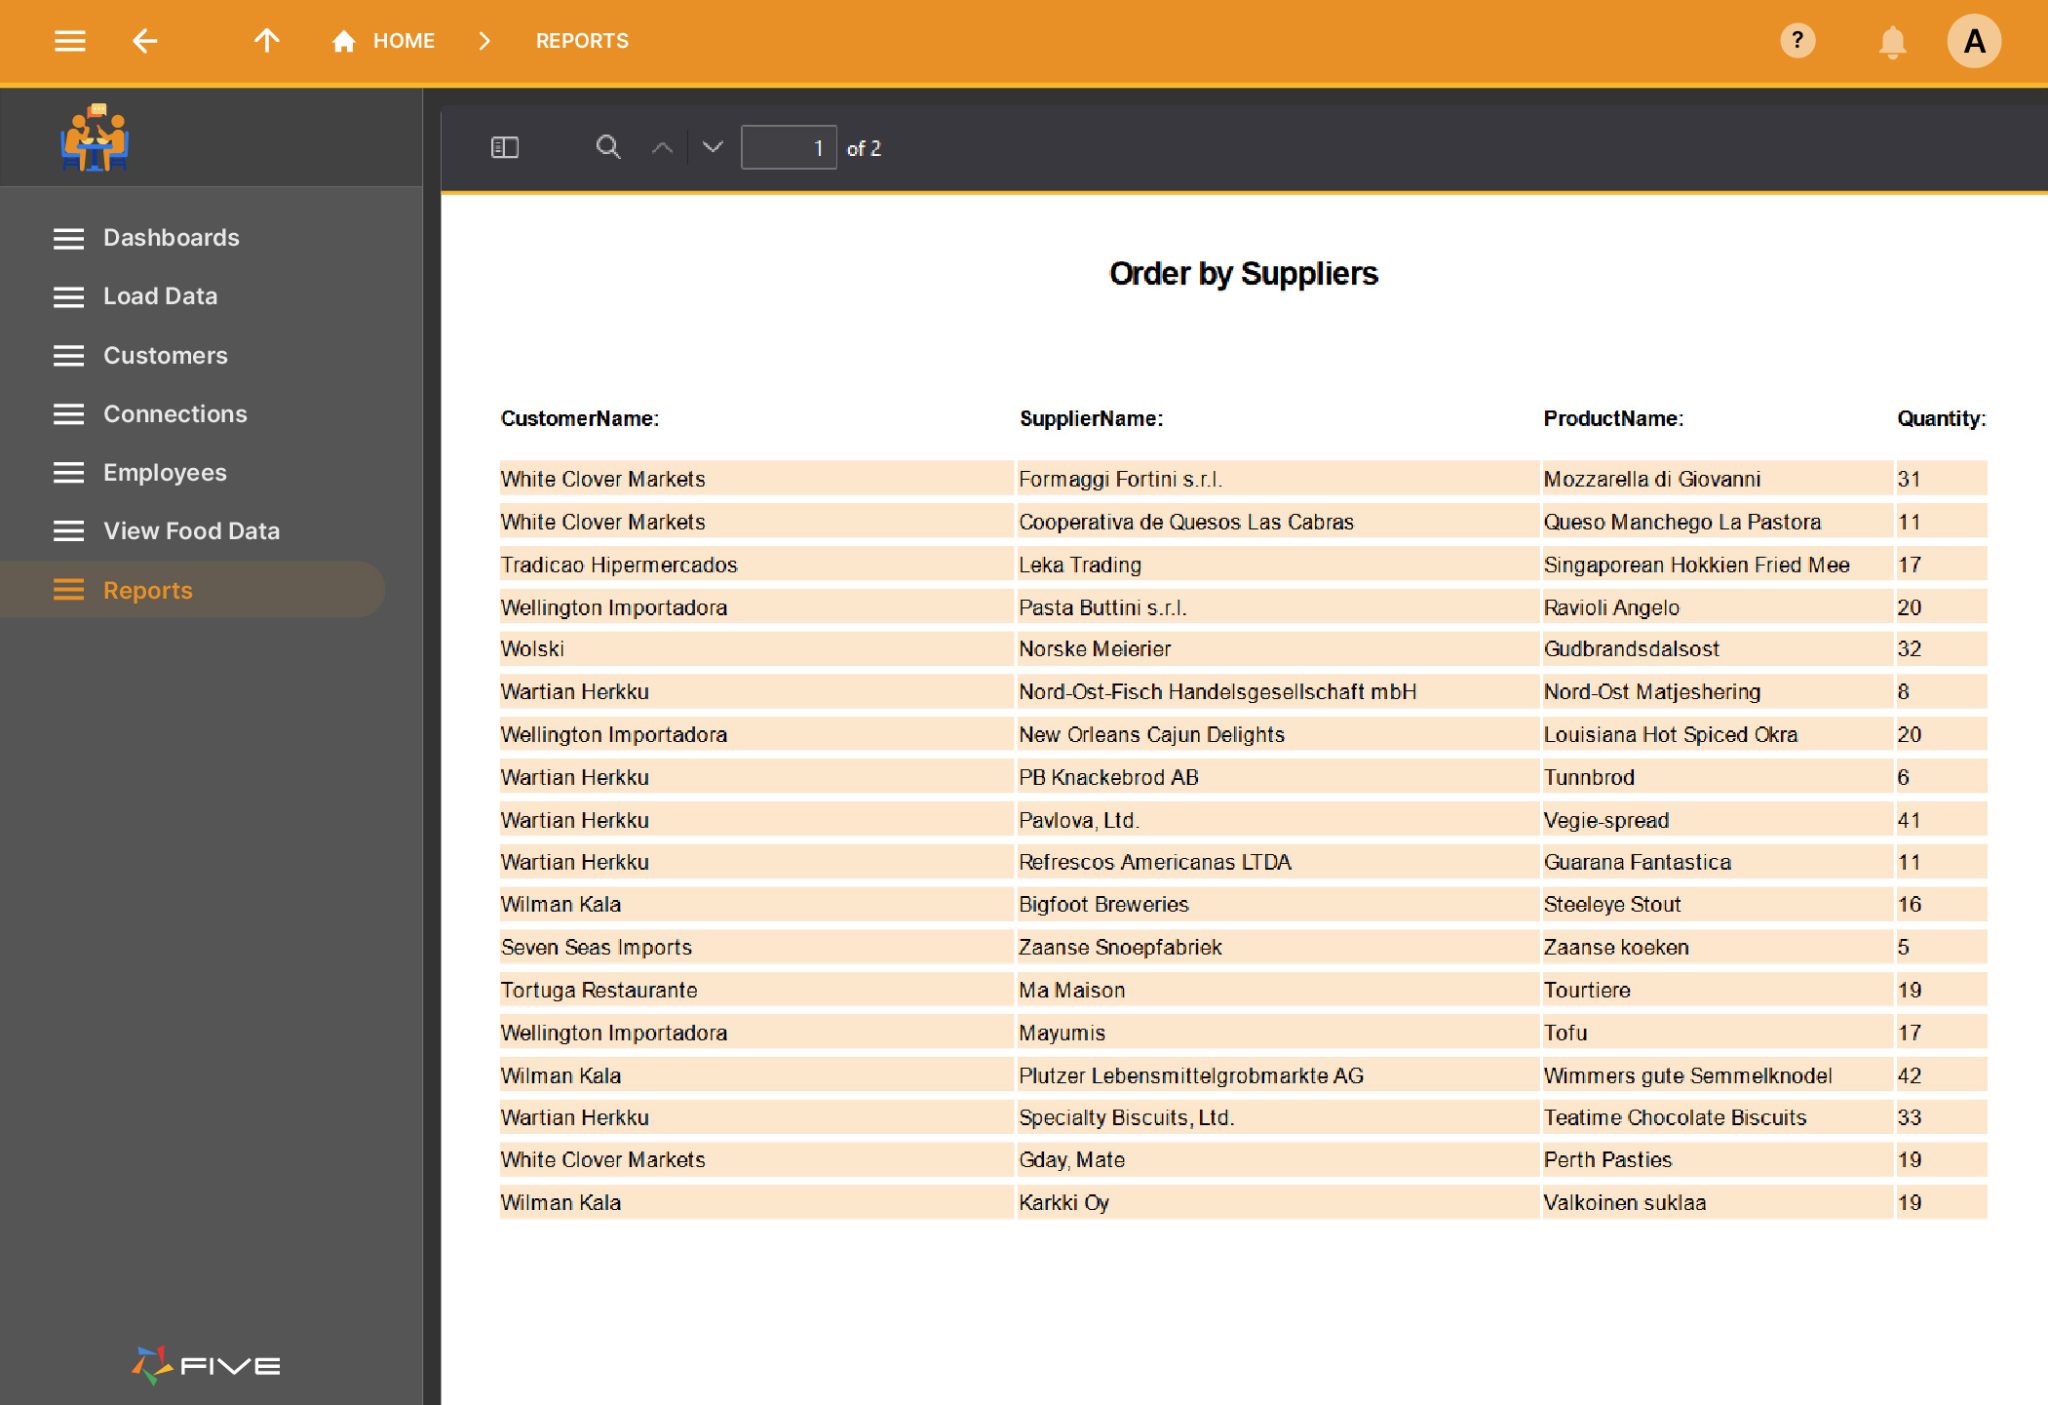Viewport: 2048px width, 1405px height.
Task: Go to the previous page with up chevron
Action: [x=661, y=147]
